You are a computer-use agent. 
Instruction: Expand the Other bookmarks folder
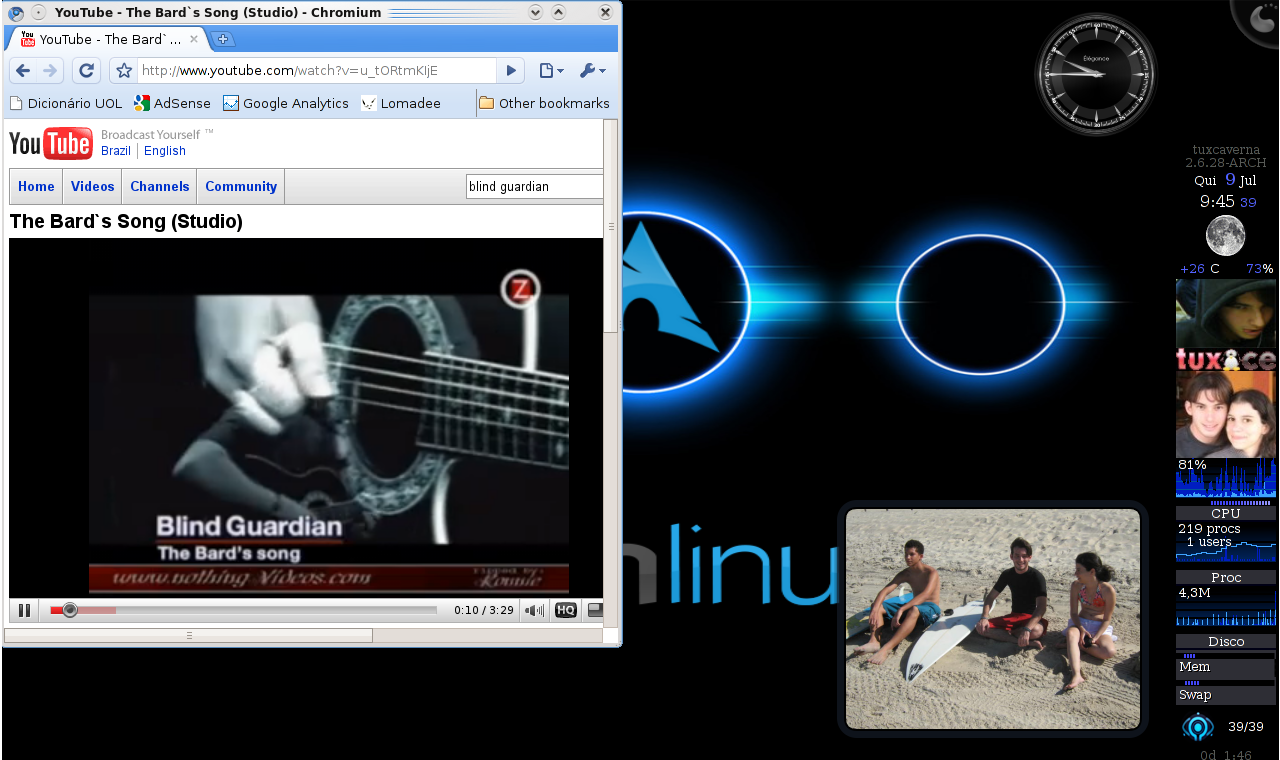coord(544,103)
